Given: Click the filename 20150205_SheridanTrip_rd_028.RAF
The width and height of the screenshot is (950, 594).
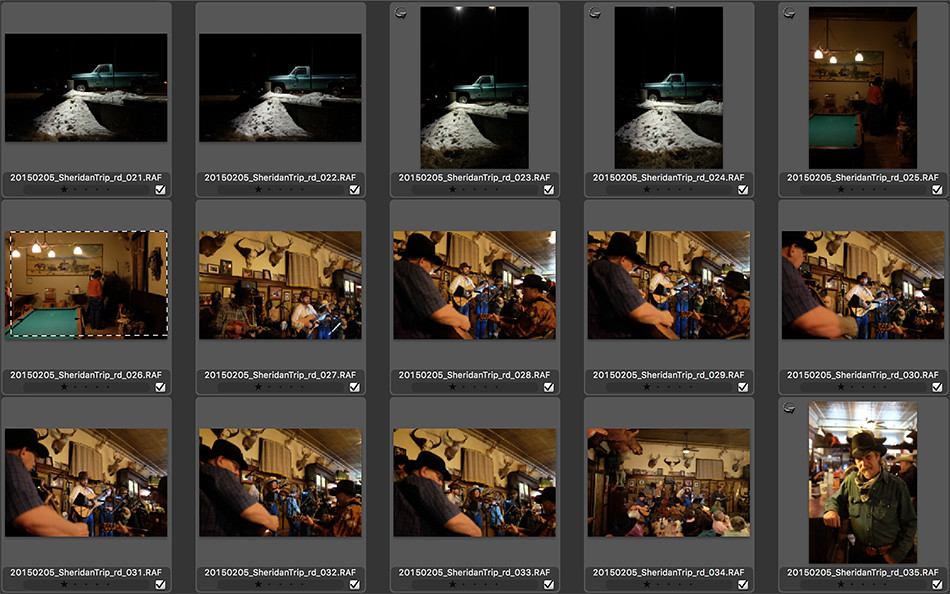Looking at the screenshot, I should click(474, 375).
